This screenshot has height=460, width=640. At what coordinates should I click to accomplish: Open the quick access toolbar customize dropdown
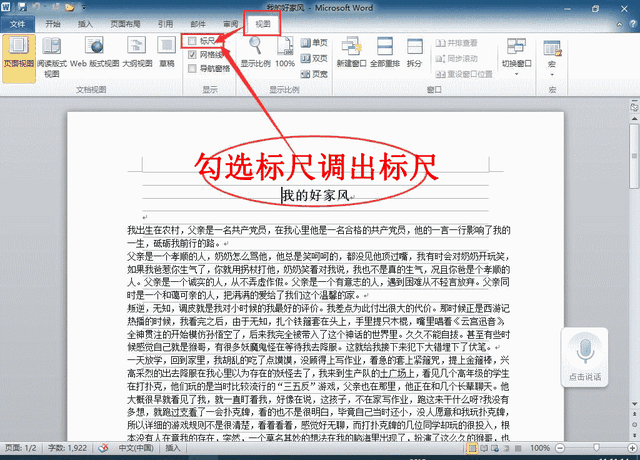[x=84, y=7]
